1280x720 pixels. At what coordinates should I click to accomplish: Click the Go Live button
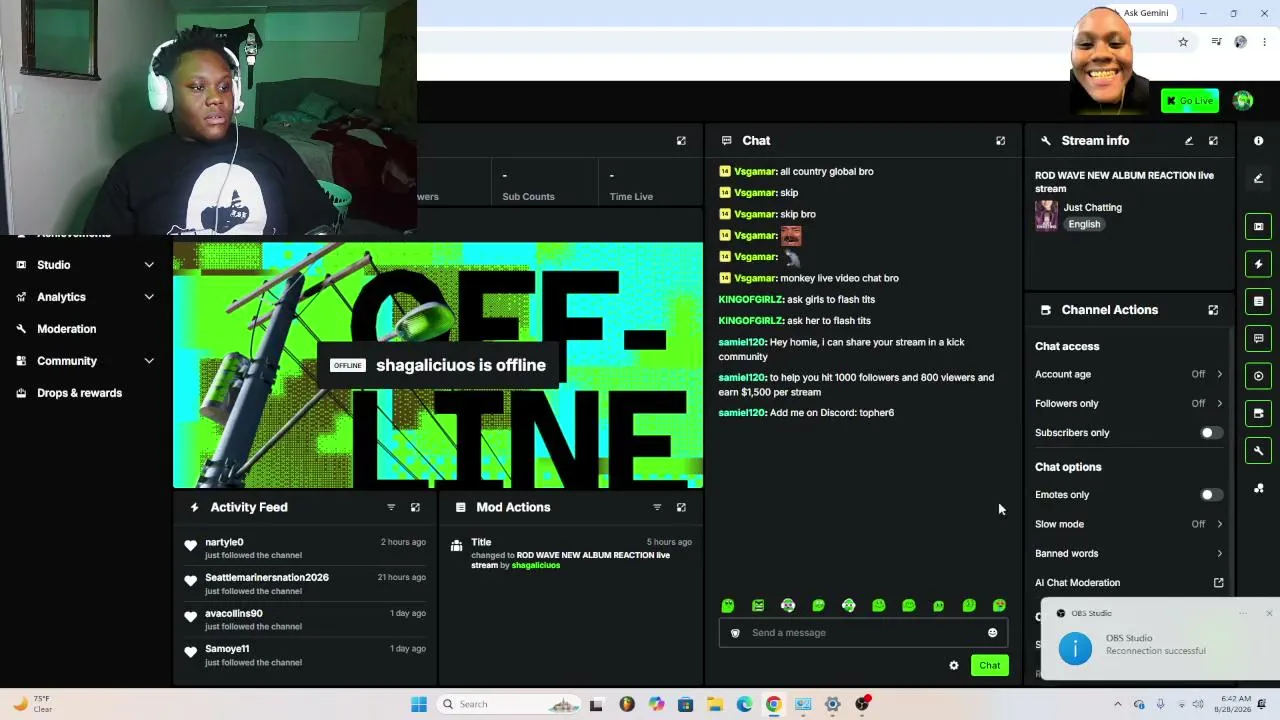point(1190,100)
